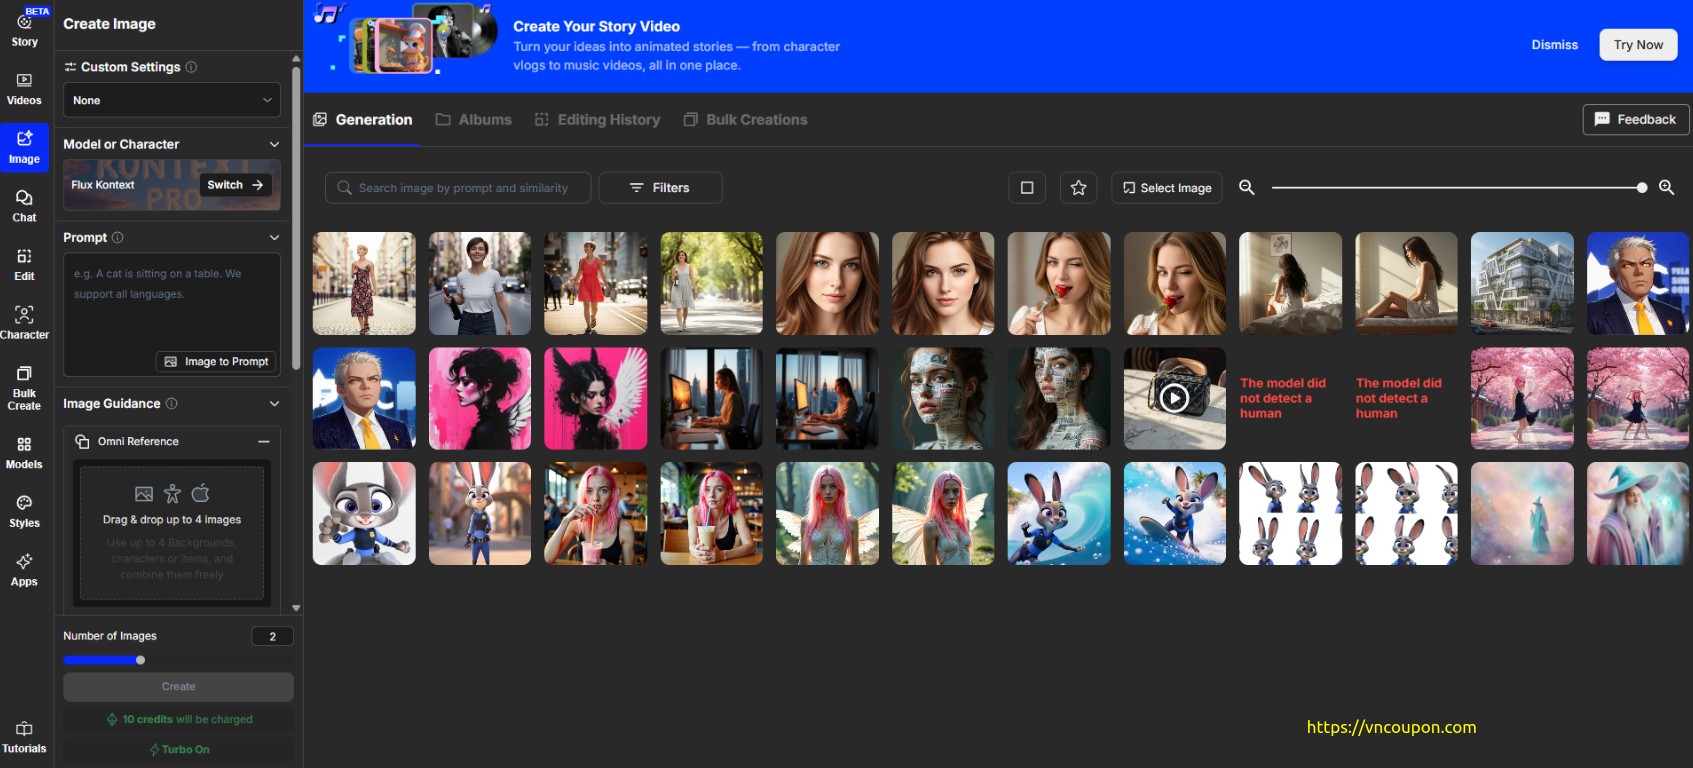1693x768 pixels.
Task: Open the Chat icon in sidebar
Action: coord(24,205)
